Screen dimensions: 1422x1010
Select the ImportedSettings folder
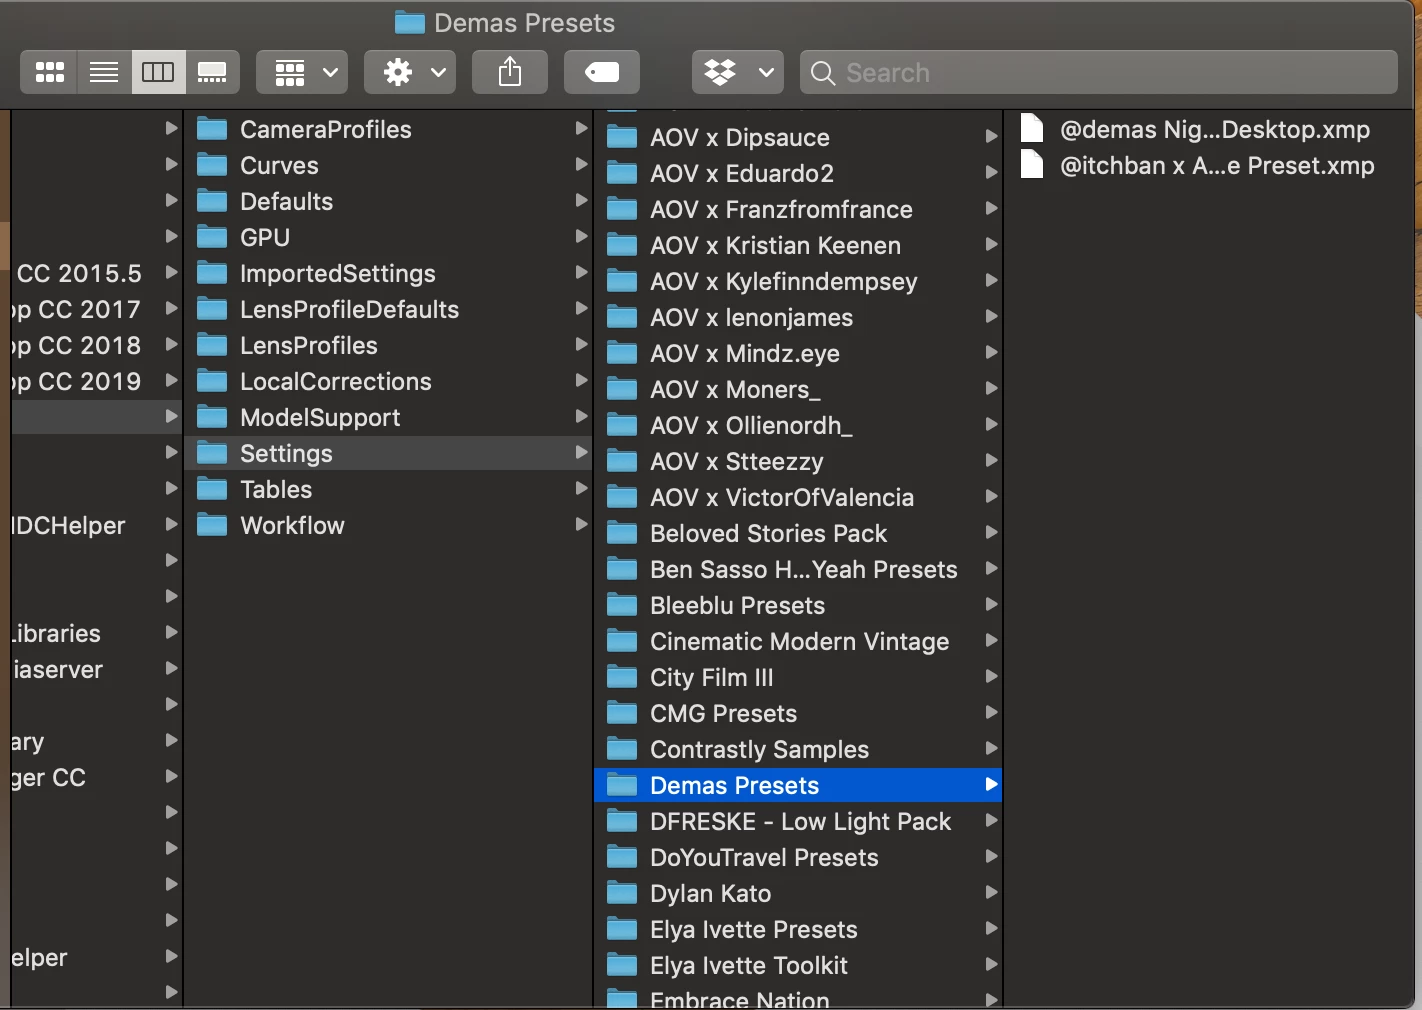click(x=388, y=273)
